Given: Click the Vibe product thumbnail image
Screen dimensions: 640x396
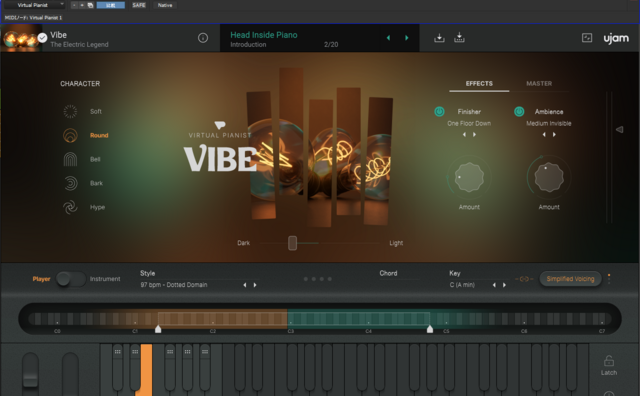Looking at the screenshot, I should pos(21,38).
